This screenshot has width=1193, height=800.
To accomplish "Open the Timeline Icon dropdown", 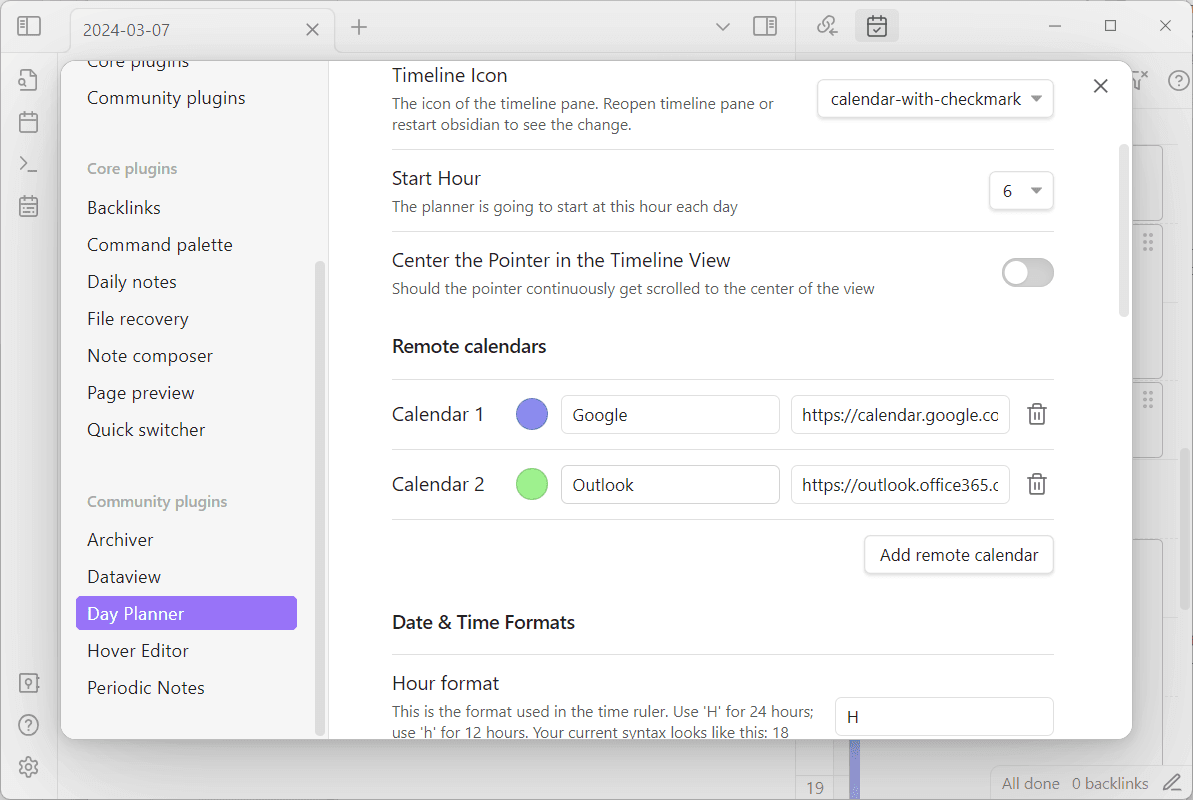I will [934, 98].
